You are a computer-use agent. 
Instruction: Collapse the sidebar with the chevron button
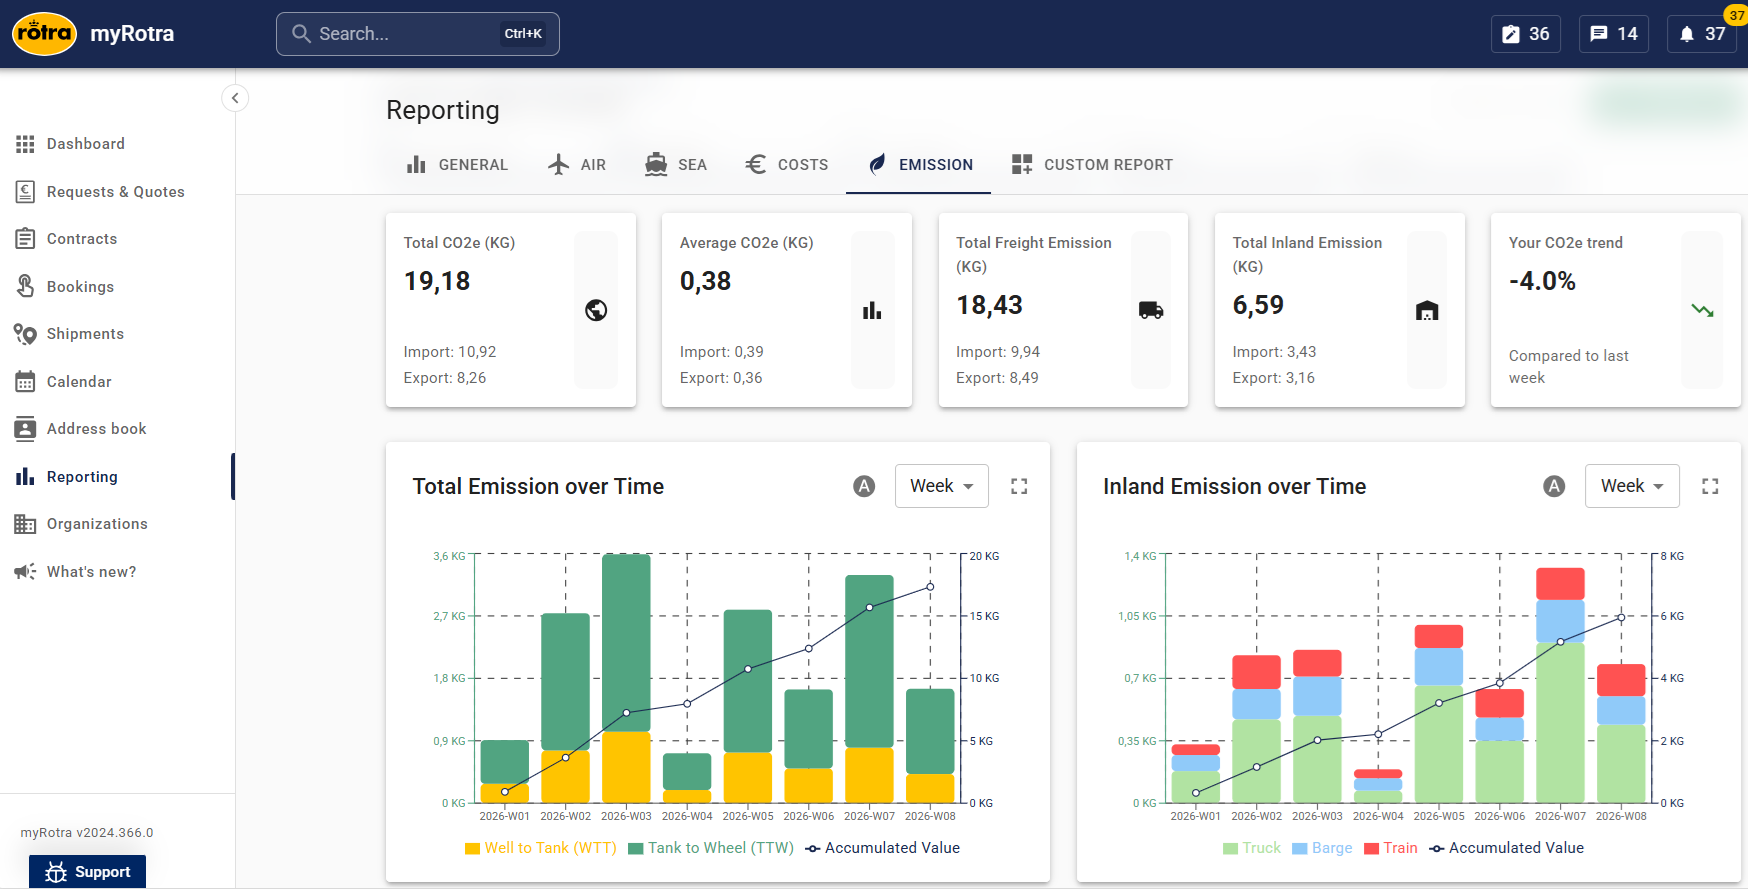(x=235, y=98)
